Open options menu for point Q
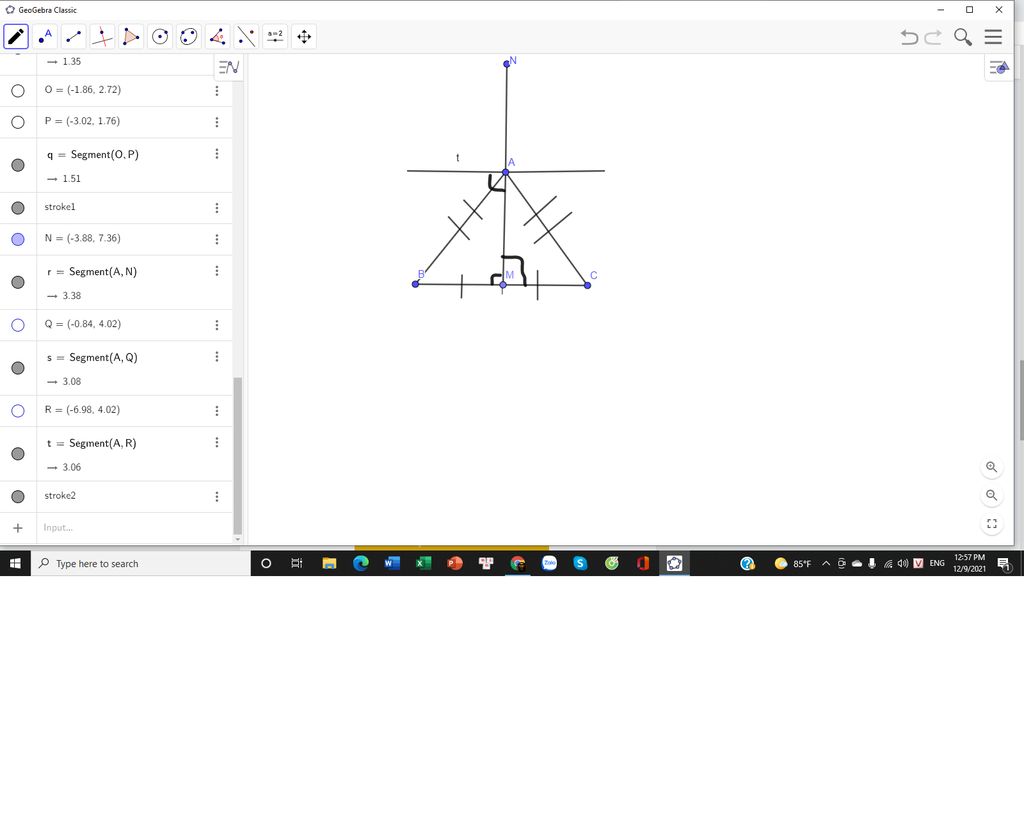The image size is (1024, 827). 217,325
